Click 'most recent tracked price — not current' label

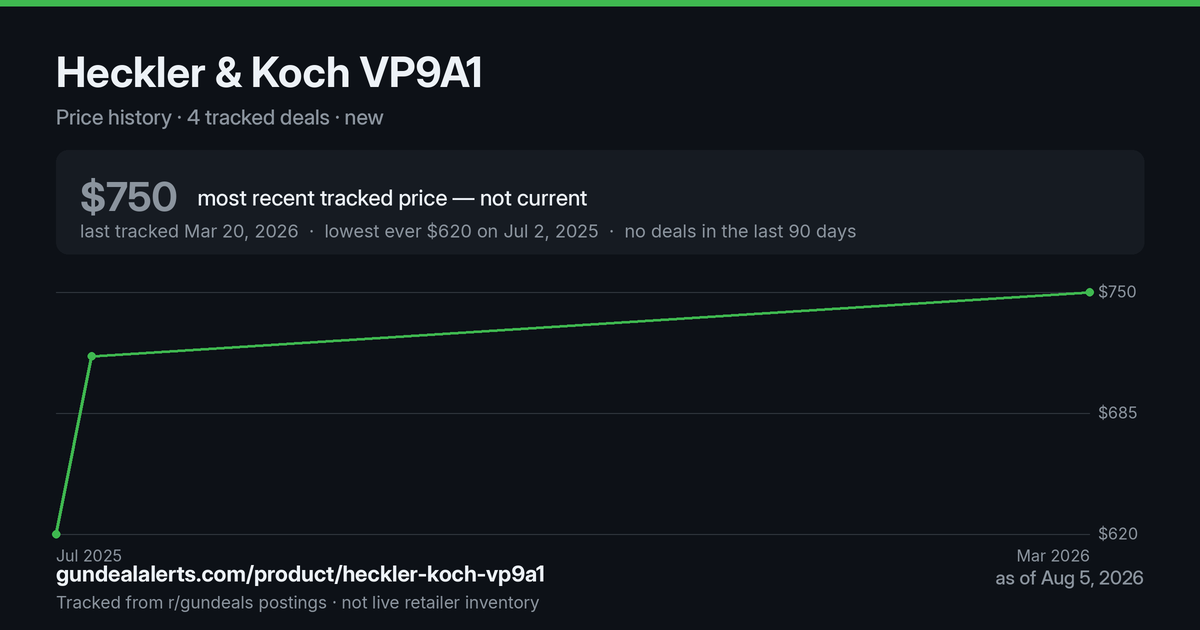point(392,198)
